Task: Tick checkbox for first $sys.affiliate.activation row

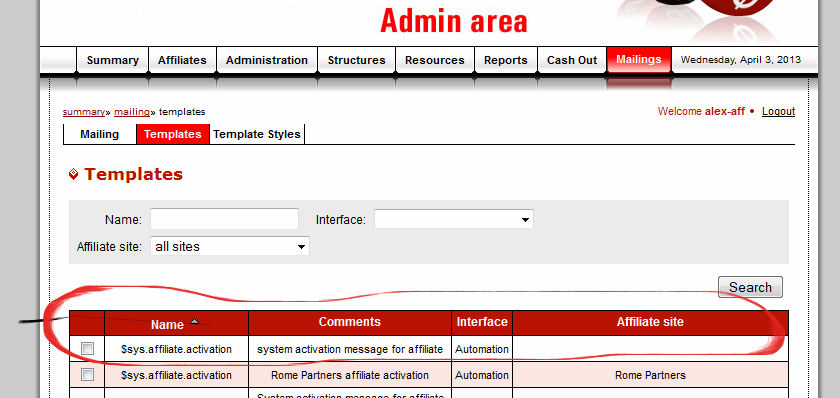Action: (87, 349)
